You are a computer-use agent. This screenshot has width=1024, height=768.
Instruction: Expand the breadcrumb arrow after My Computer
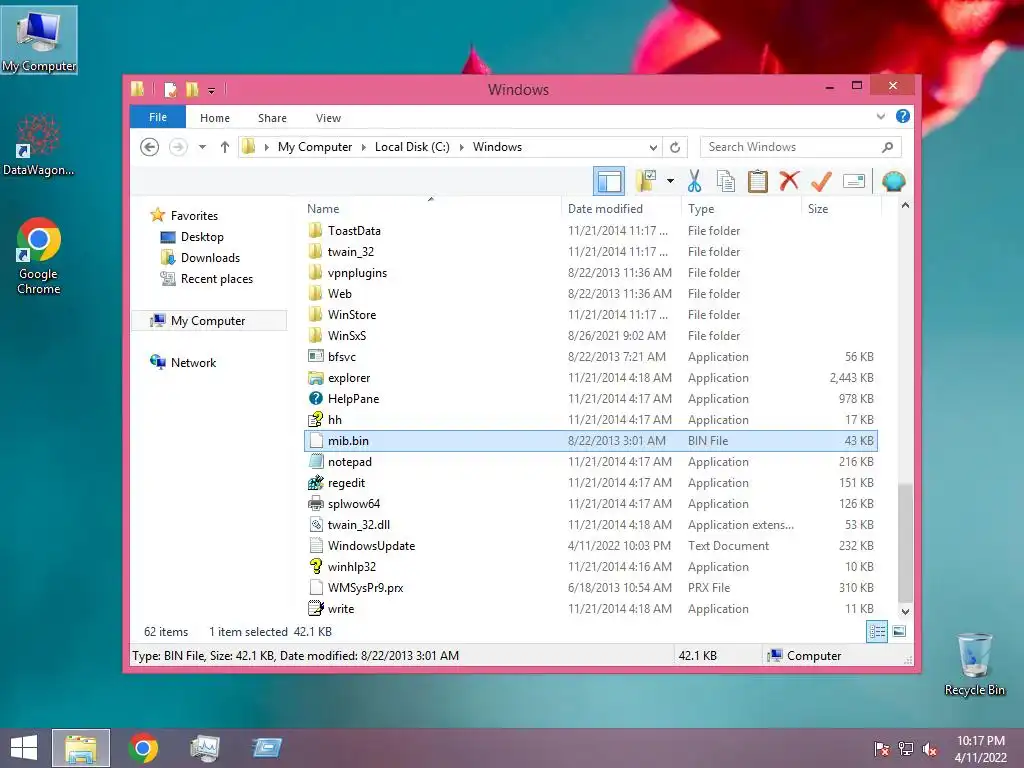point(364,147)
